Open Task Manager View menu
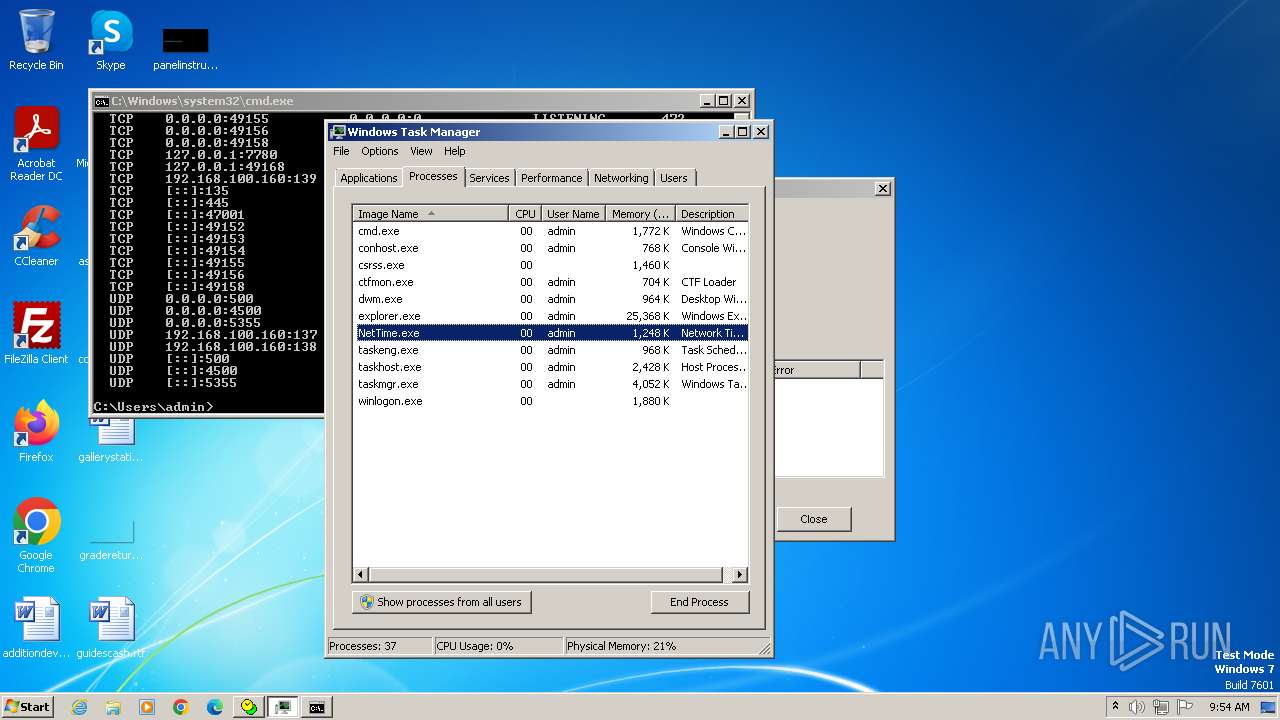 (x=421, y=151)
